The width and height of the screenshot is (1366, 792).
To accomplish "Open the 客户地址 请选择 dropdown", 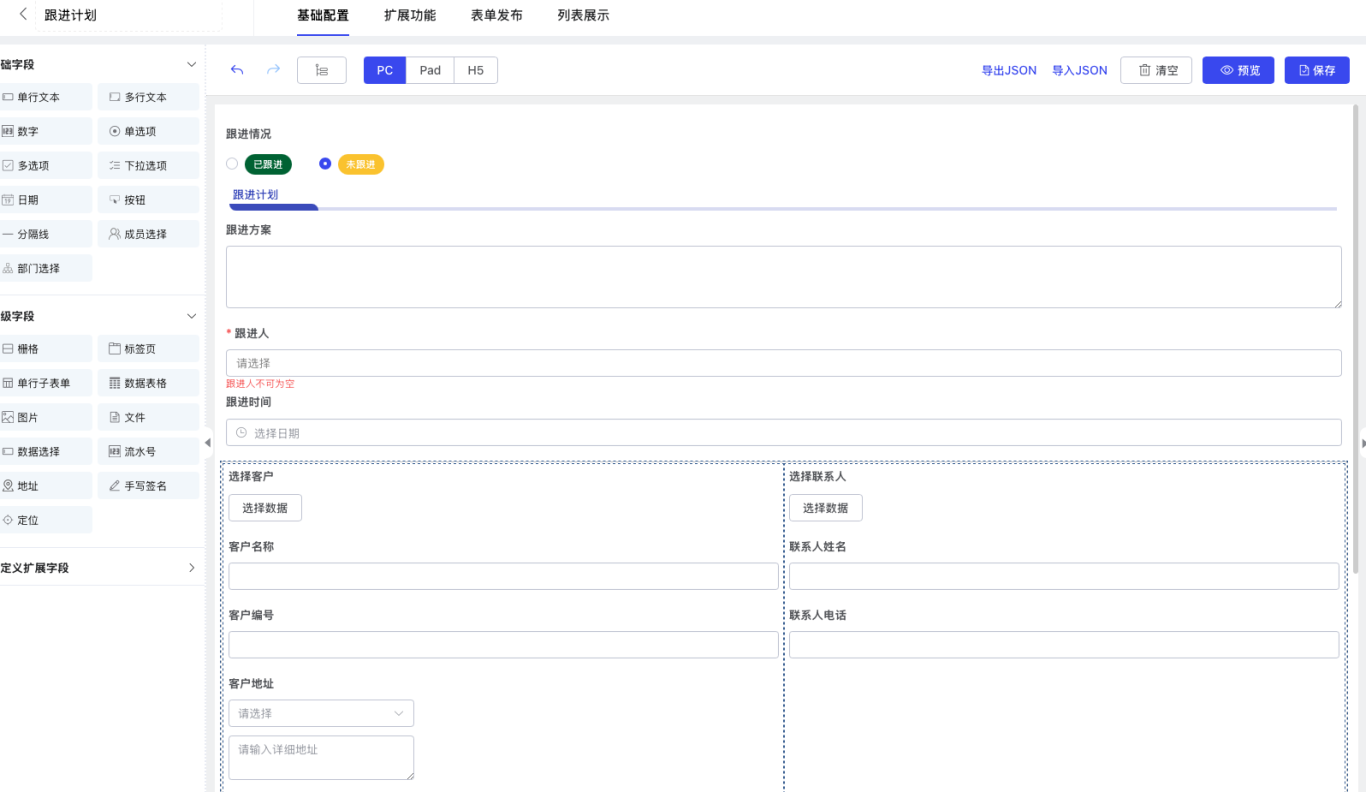I will [321, 713].
